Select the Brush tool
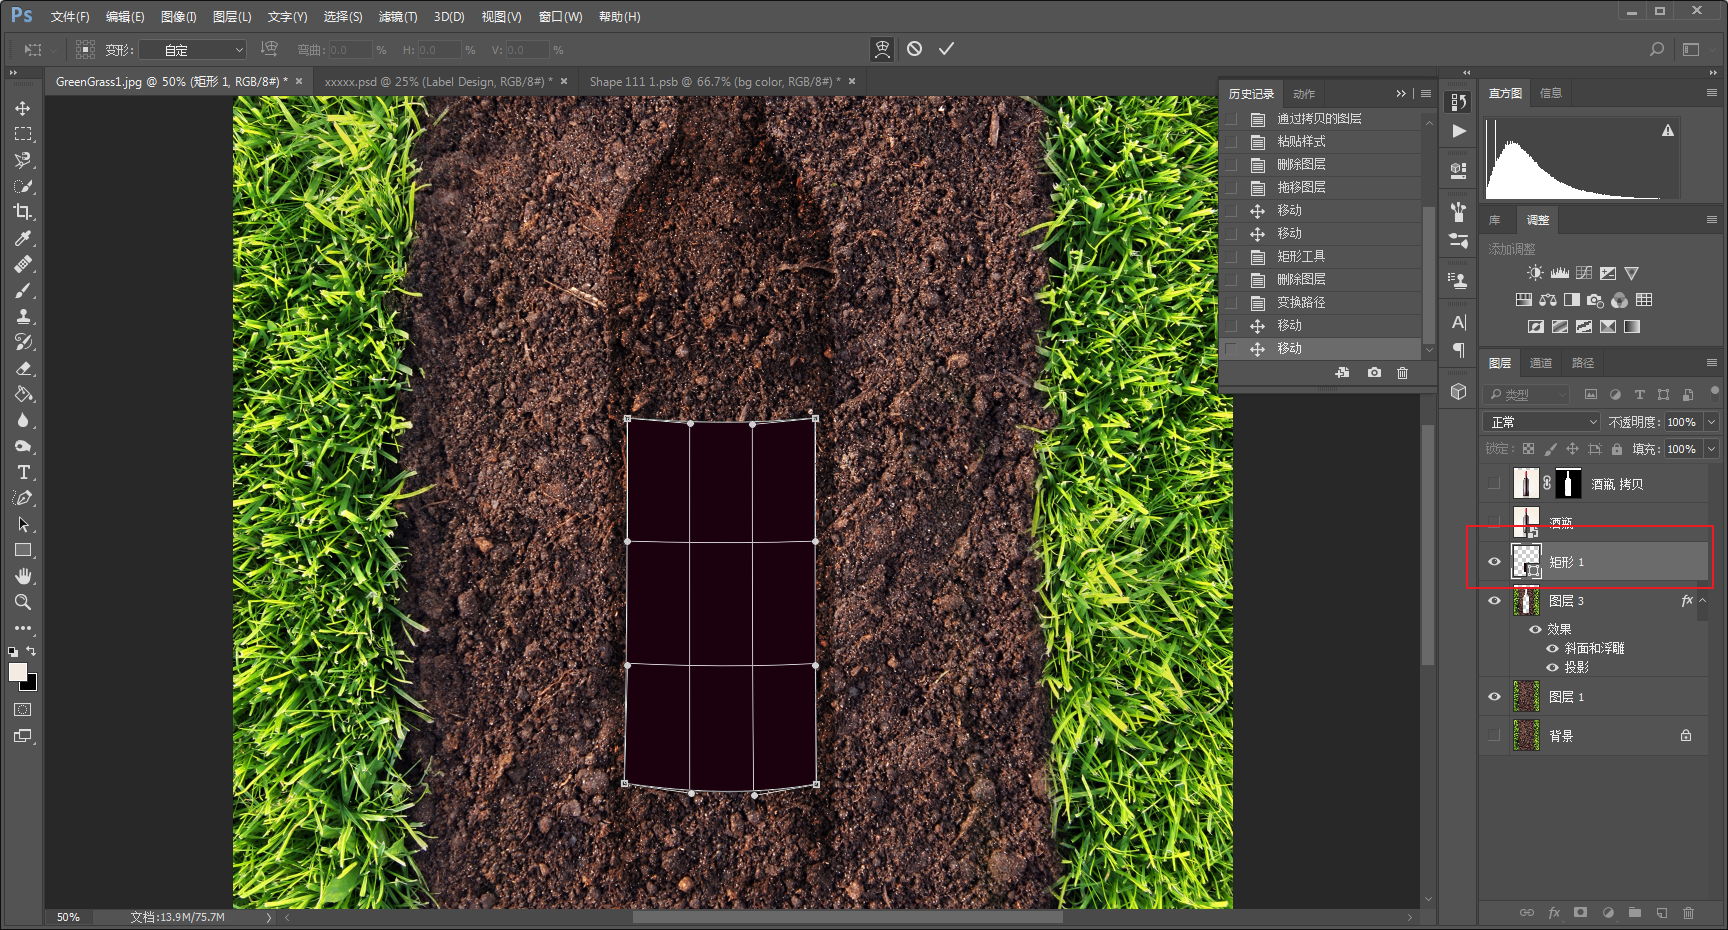This screenshot has width=1728, height=930. pos(23,290)
